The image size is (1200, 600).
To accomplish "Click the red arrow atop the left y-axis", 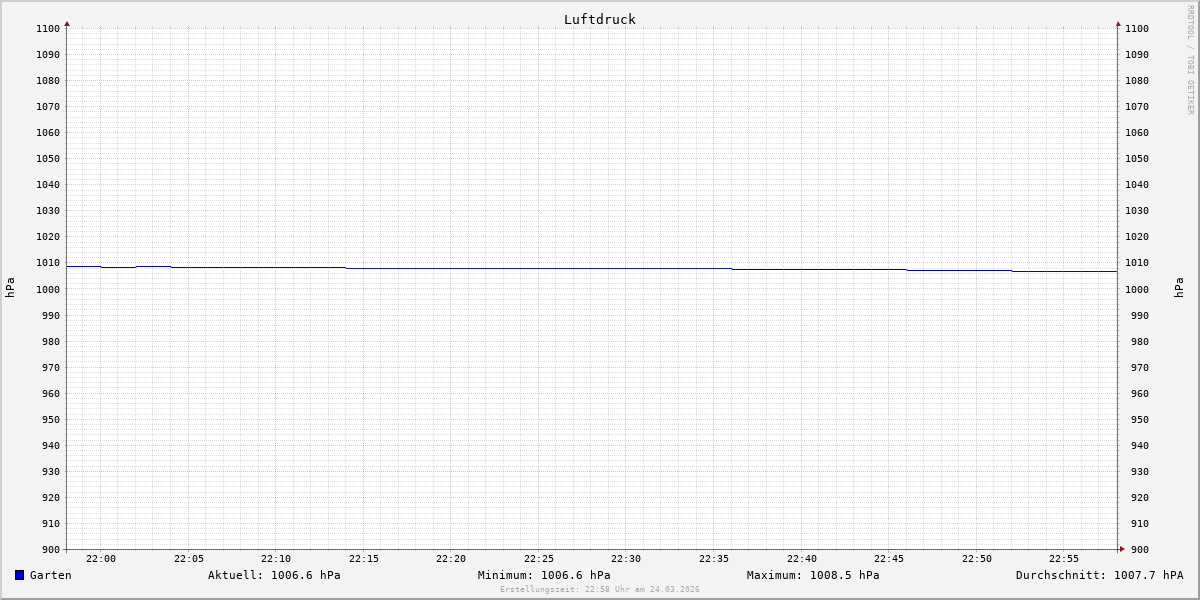I will pyautogui.click(x=67, y=23).
